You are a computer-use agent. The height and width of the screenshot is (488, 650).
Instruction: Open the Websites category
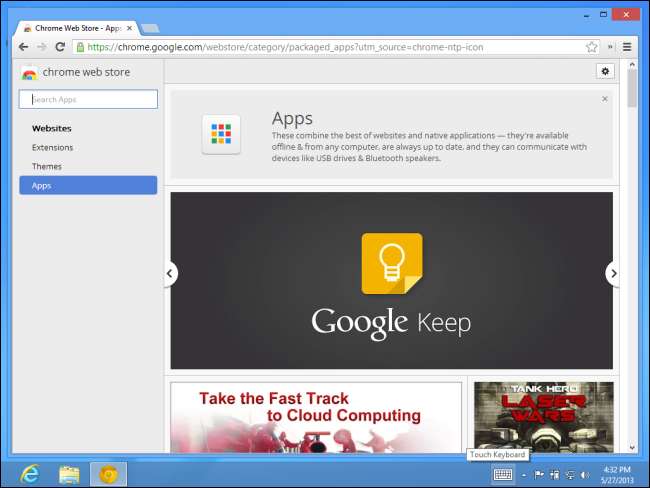click(x=51, y=128)
